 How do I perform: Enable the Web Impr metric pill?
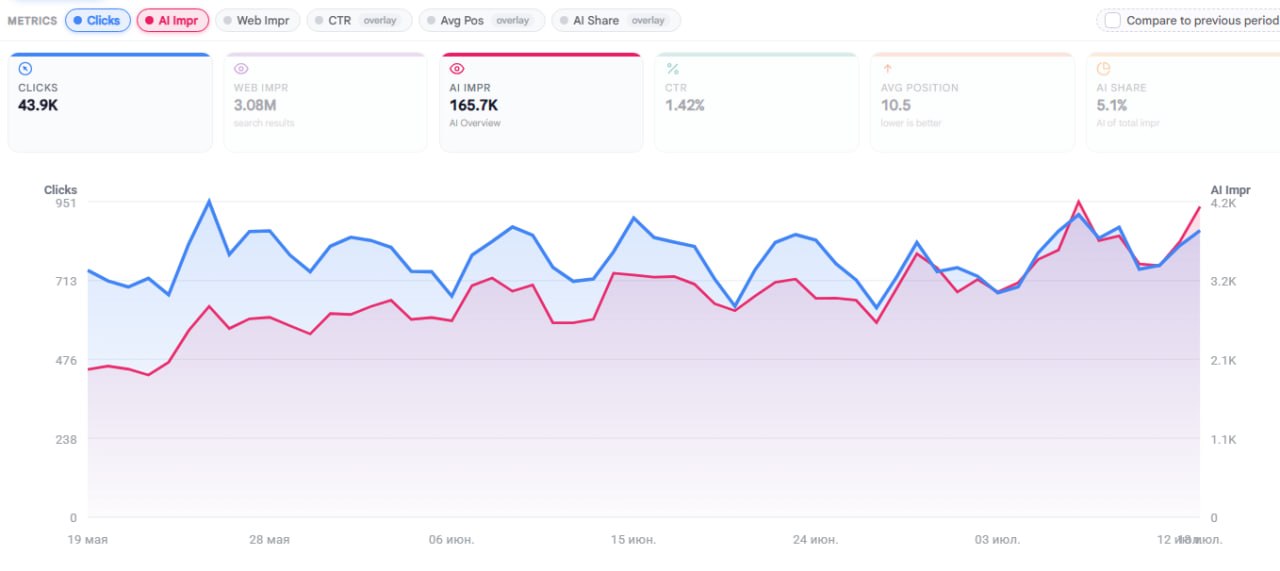coord(257,20)
